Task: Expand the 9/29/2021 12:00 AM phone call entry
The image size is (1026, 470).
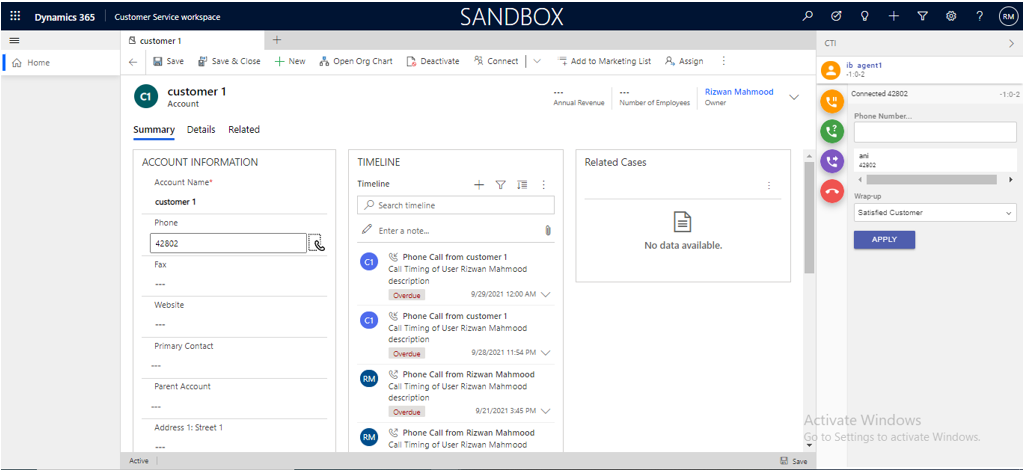Action: pos(546,295)
